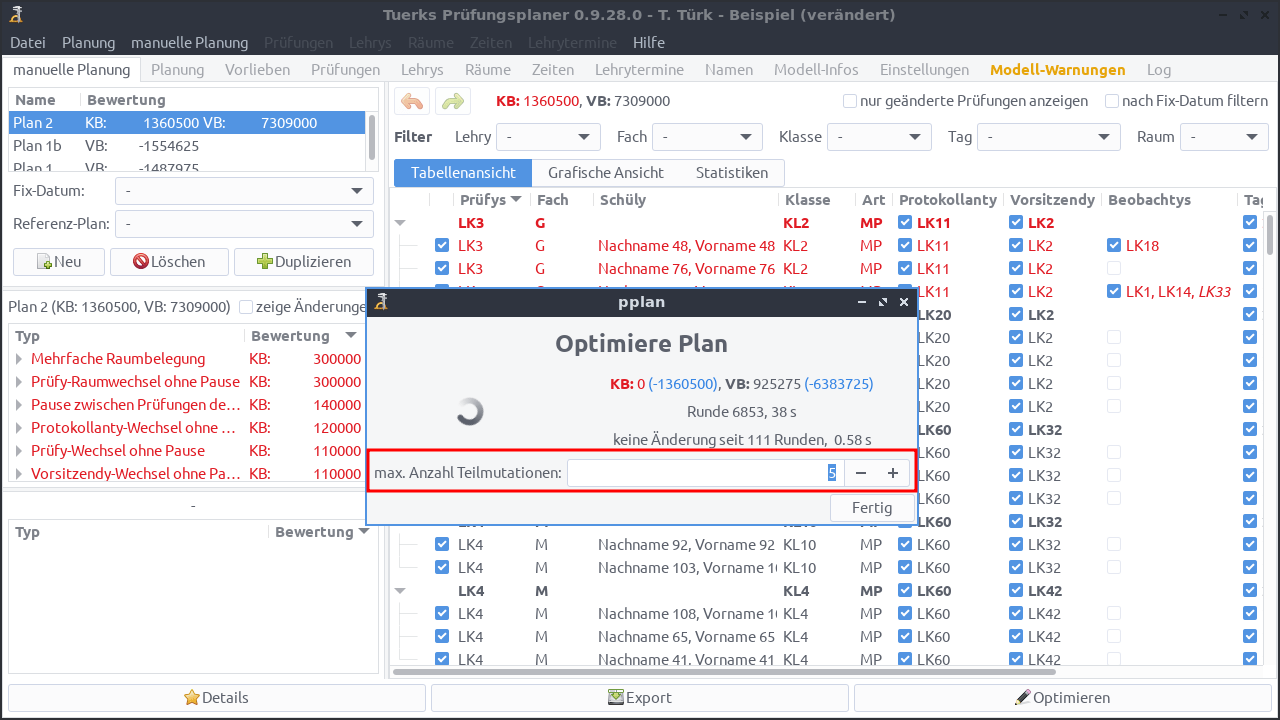Screen dimensions: 1280x720
Task: Enable 'nur geänderte Prüfungen anzeigen' checkbox
Action: pyautogui.click(x=850, y=101)
